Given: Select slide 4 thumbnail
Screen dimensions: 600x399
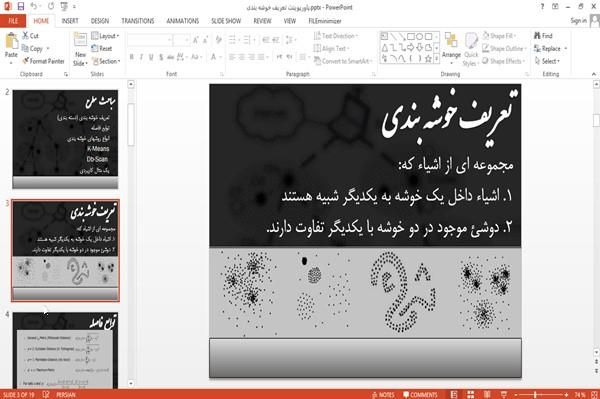Looking at the screenshot, I should 65,350.
